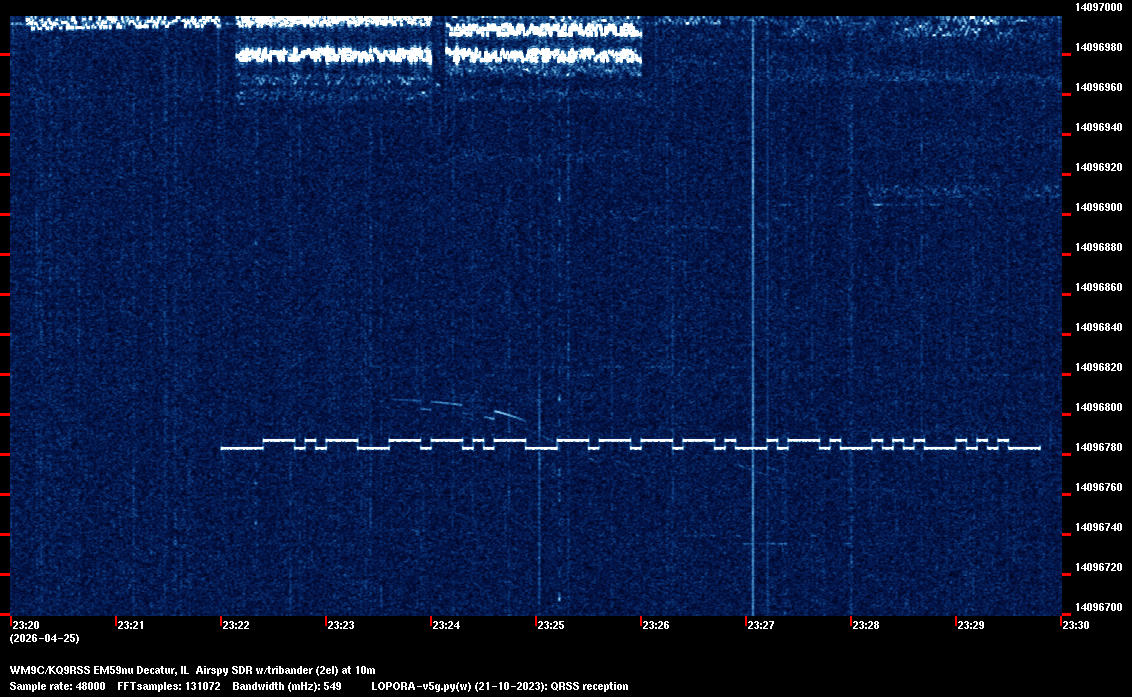The width and height of the screenshot is (1132, 697).
Task: Select the 14096700 frequency label
Action: tap(1099, 607)
